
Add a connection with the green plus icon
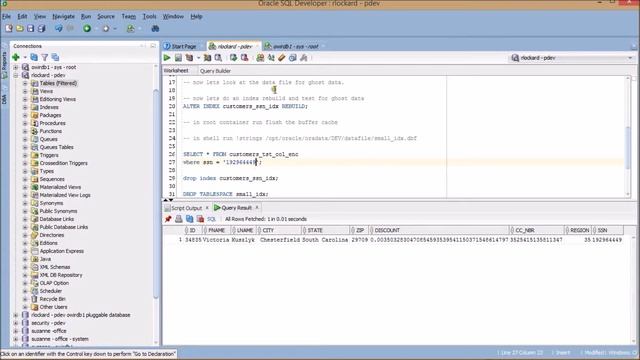point(16,57)
